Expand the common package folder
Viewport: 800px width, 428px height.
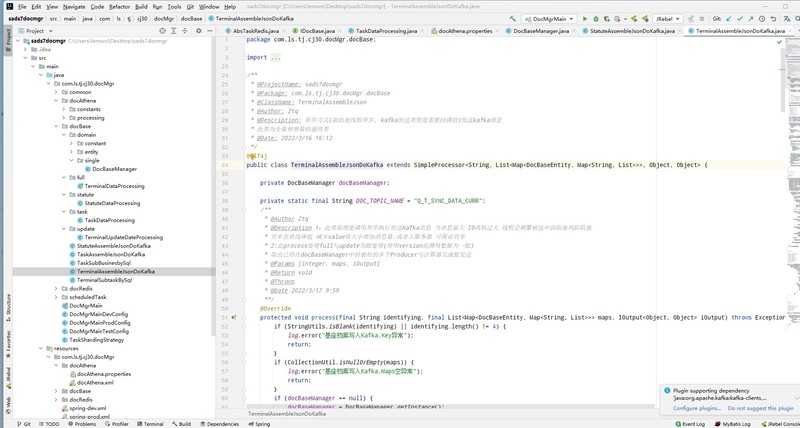56,92
